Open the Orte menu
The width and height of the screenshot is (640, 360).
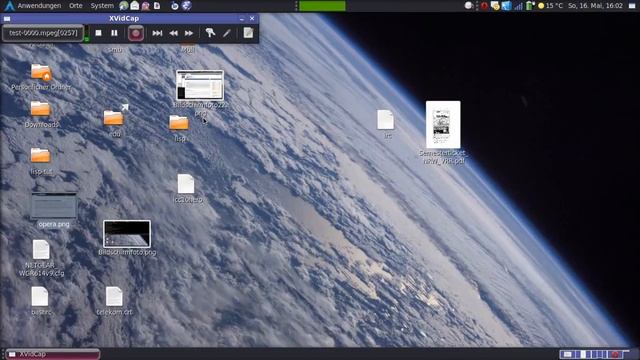click(x=76, y=6)
